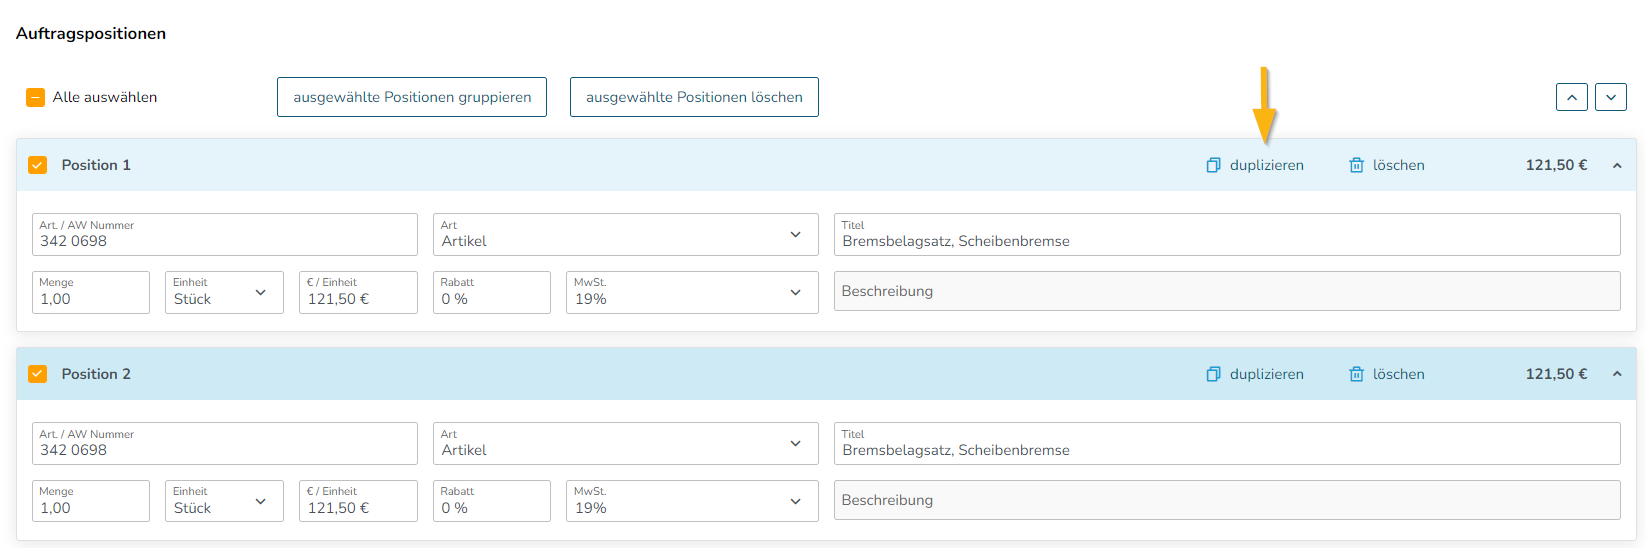This screenshot has width=1646, height=548.
Task: Collapse Position 1 with the chevron
Action: click(1617, 165)
